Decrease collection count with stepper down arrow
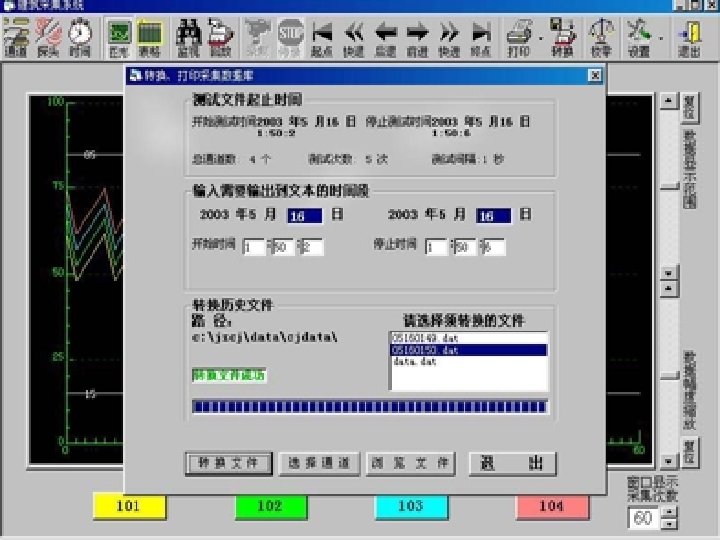Viewport: 720px width, 540px height. pos(669,523)
